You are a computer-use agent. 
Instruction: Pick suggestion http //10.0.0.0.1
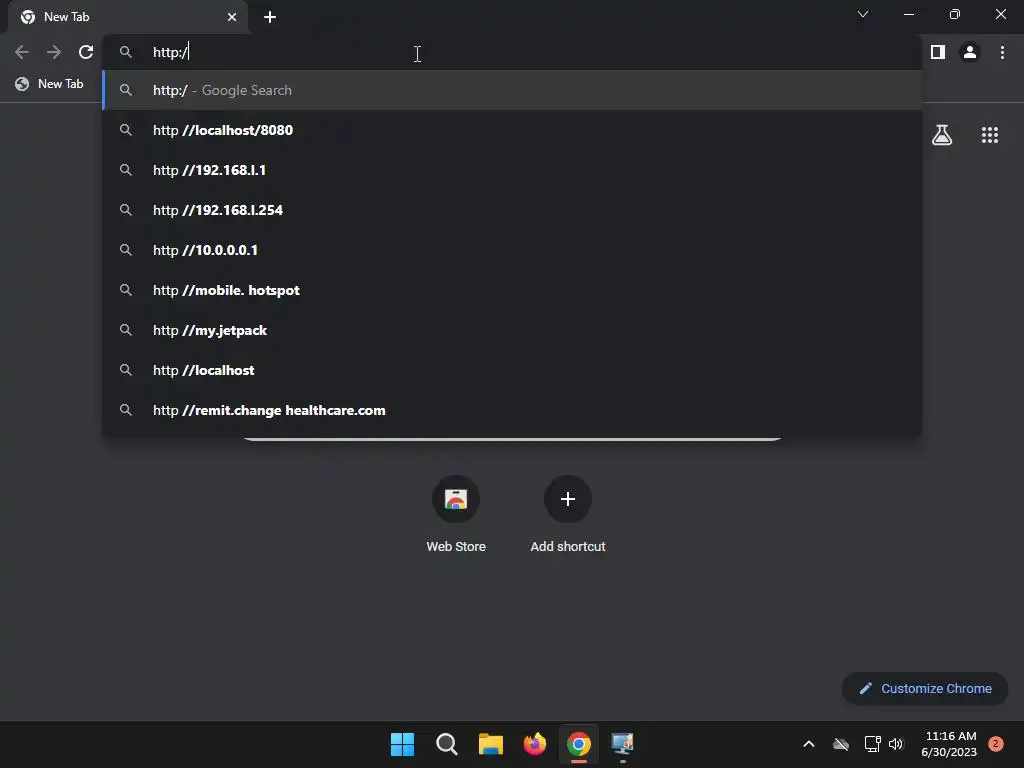(512, 250)
